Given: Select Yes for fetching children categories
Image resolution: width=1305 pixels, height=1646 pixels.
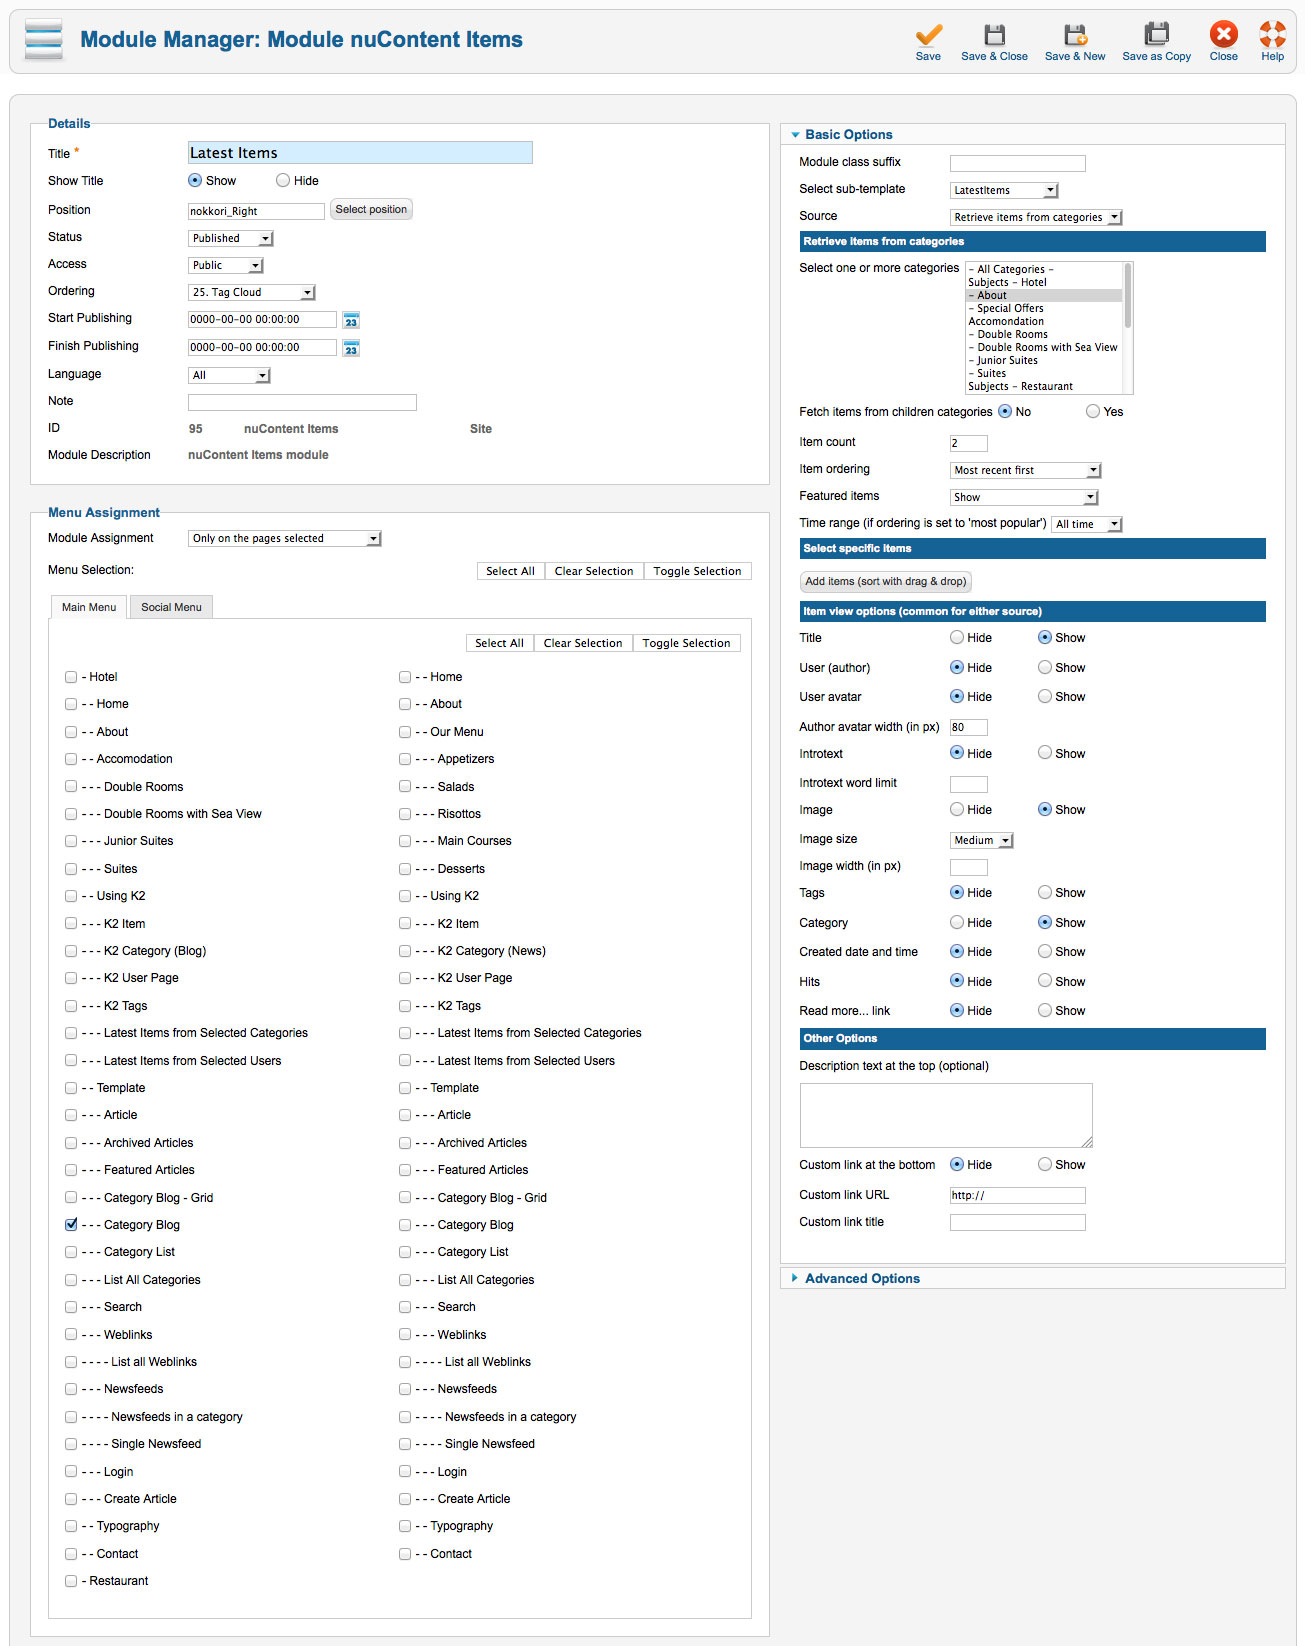Looking at the screenshot, I should point(1093,412).
